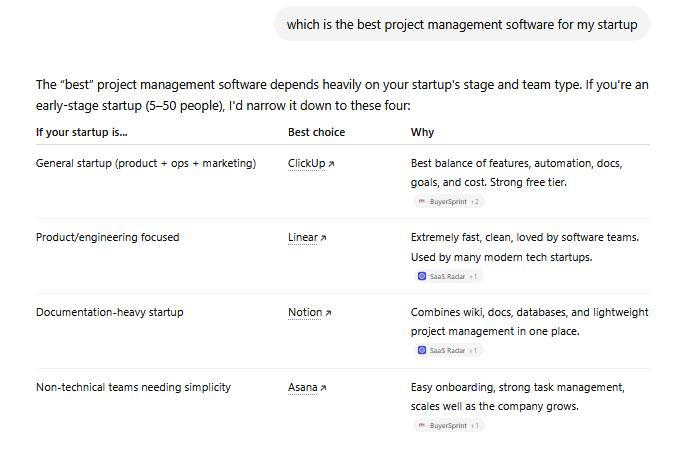Click BuyerSprint logo icon in the ClickUp row
The width and height of the screenshot is (677, 455).
pos(422,201)
